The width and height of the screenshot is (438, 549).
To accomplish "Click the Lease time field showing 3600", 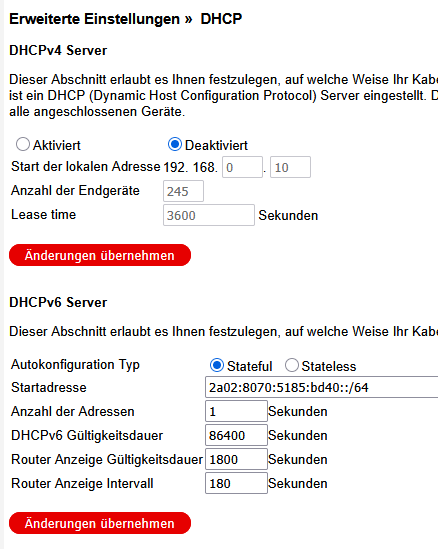I will click(209, 215).
